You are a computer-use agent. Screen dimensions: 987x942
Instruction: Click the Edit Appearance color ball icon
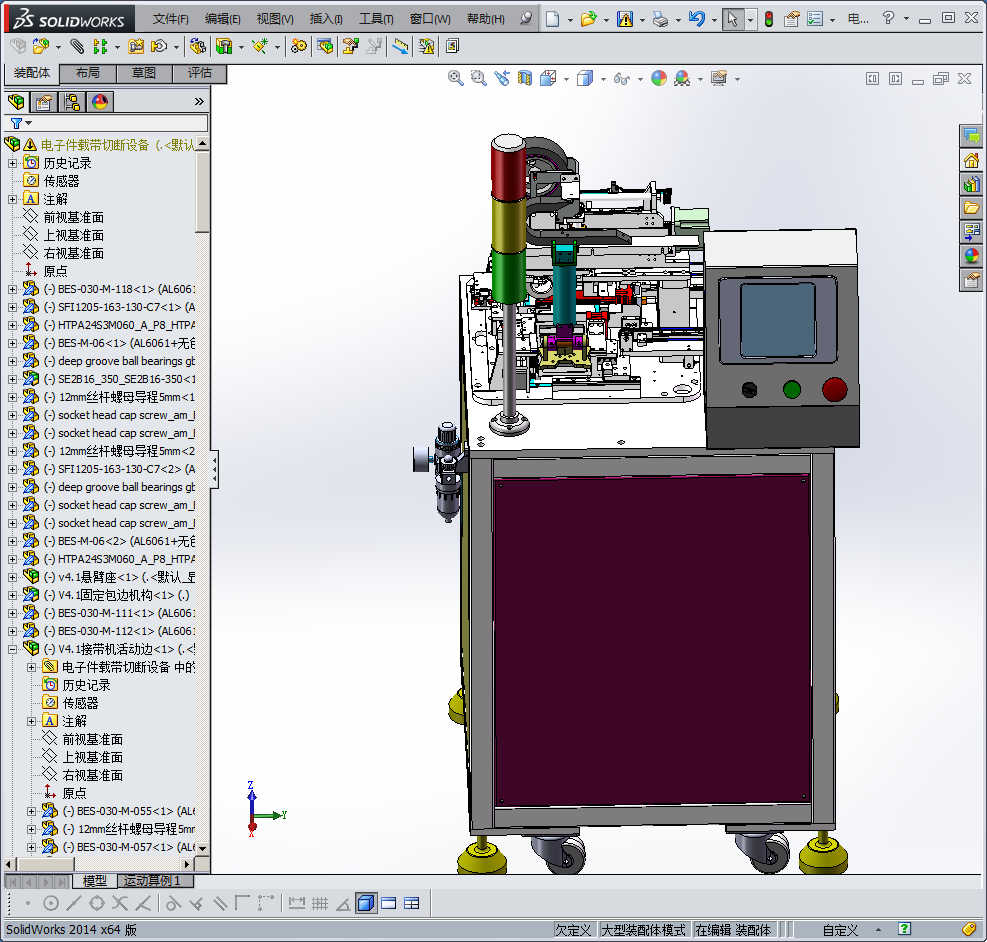tap(658, 78)
